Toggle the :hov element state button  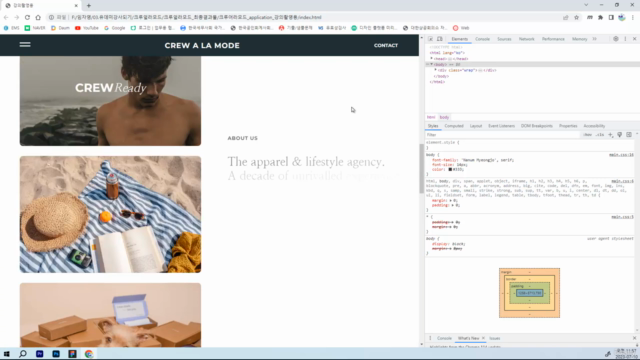tap(587, 135)
